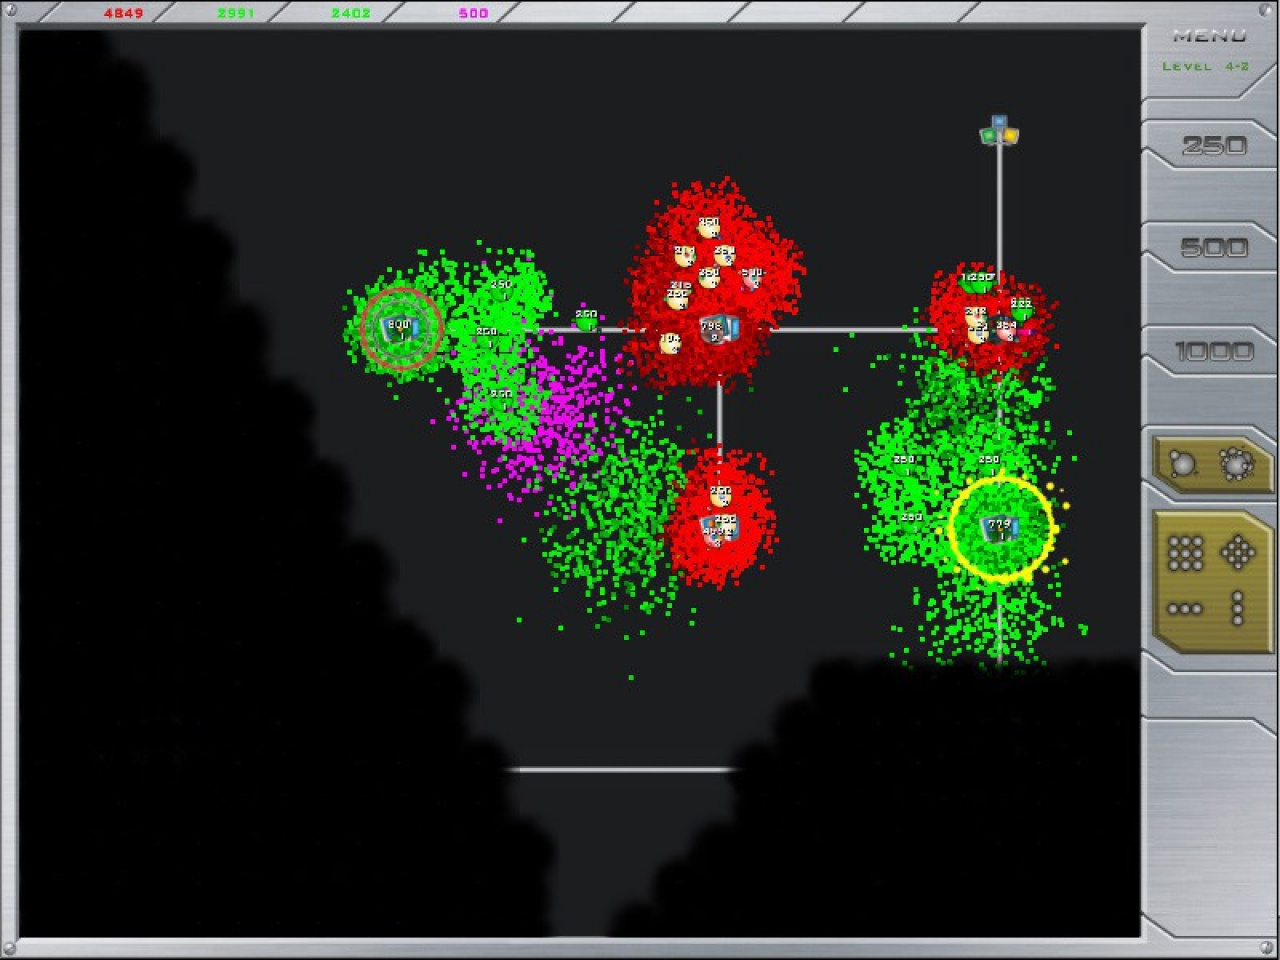Target the red unit labeled 104
Screen dimensions: 1280x960
pos(671,343)
